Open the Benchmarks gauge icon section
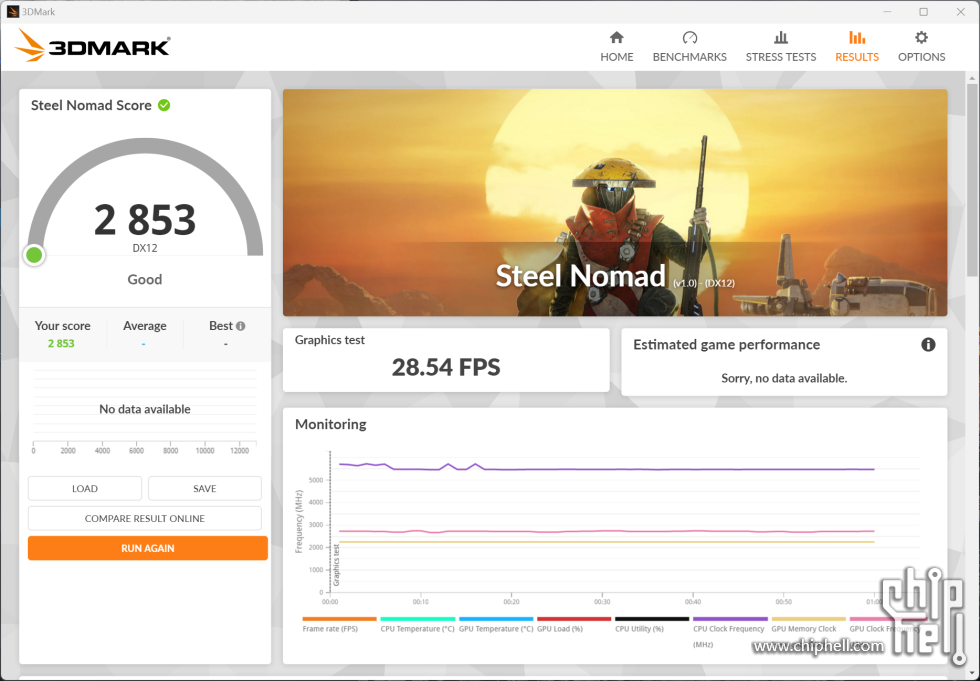The image size is (980, 681). (689, 47)
